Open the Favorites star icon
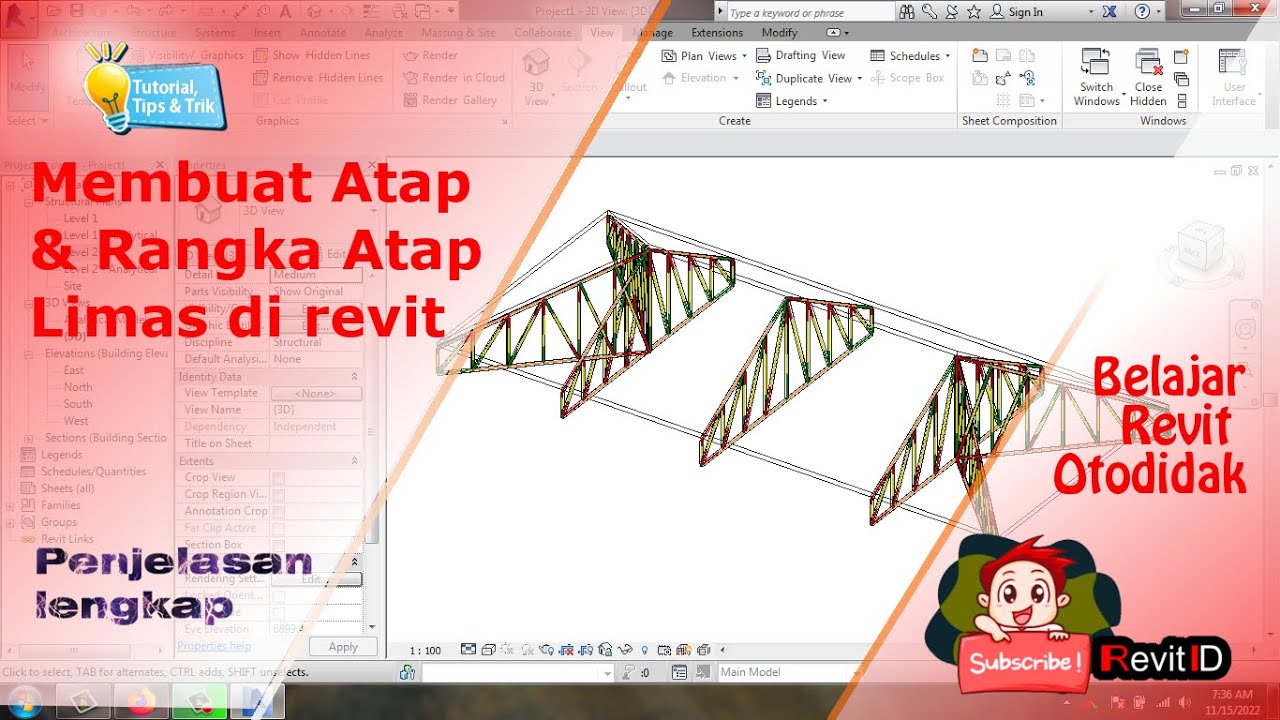1280x720 pixels. [x=973, y=12]
